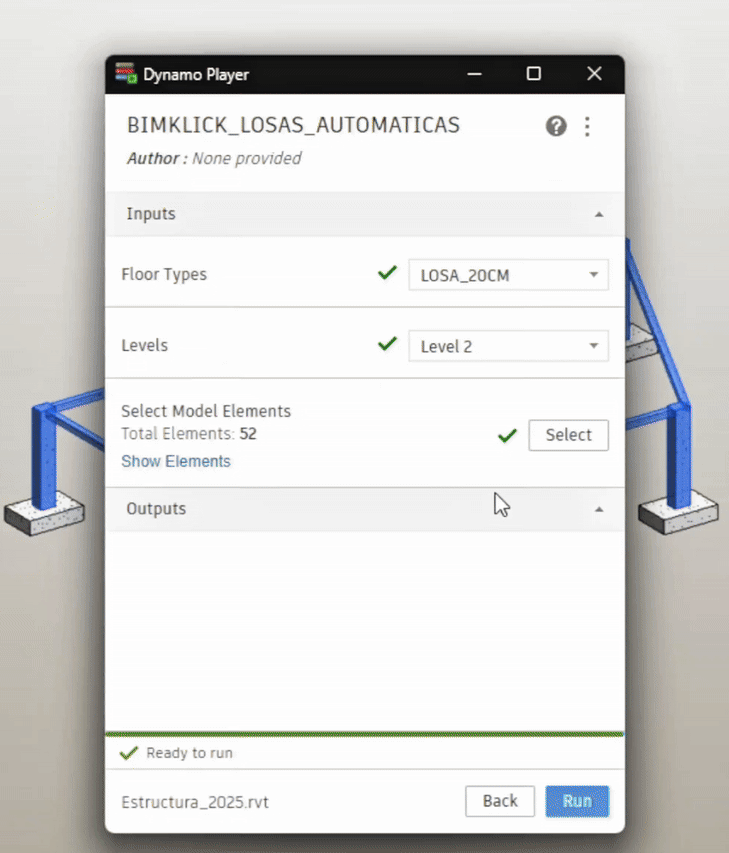Click the Estructura_2025.rvt file name
729x853 pixels.
[195, 802]
